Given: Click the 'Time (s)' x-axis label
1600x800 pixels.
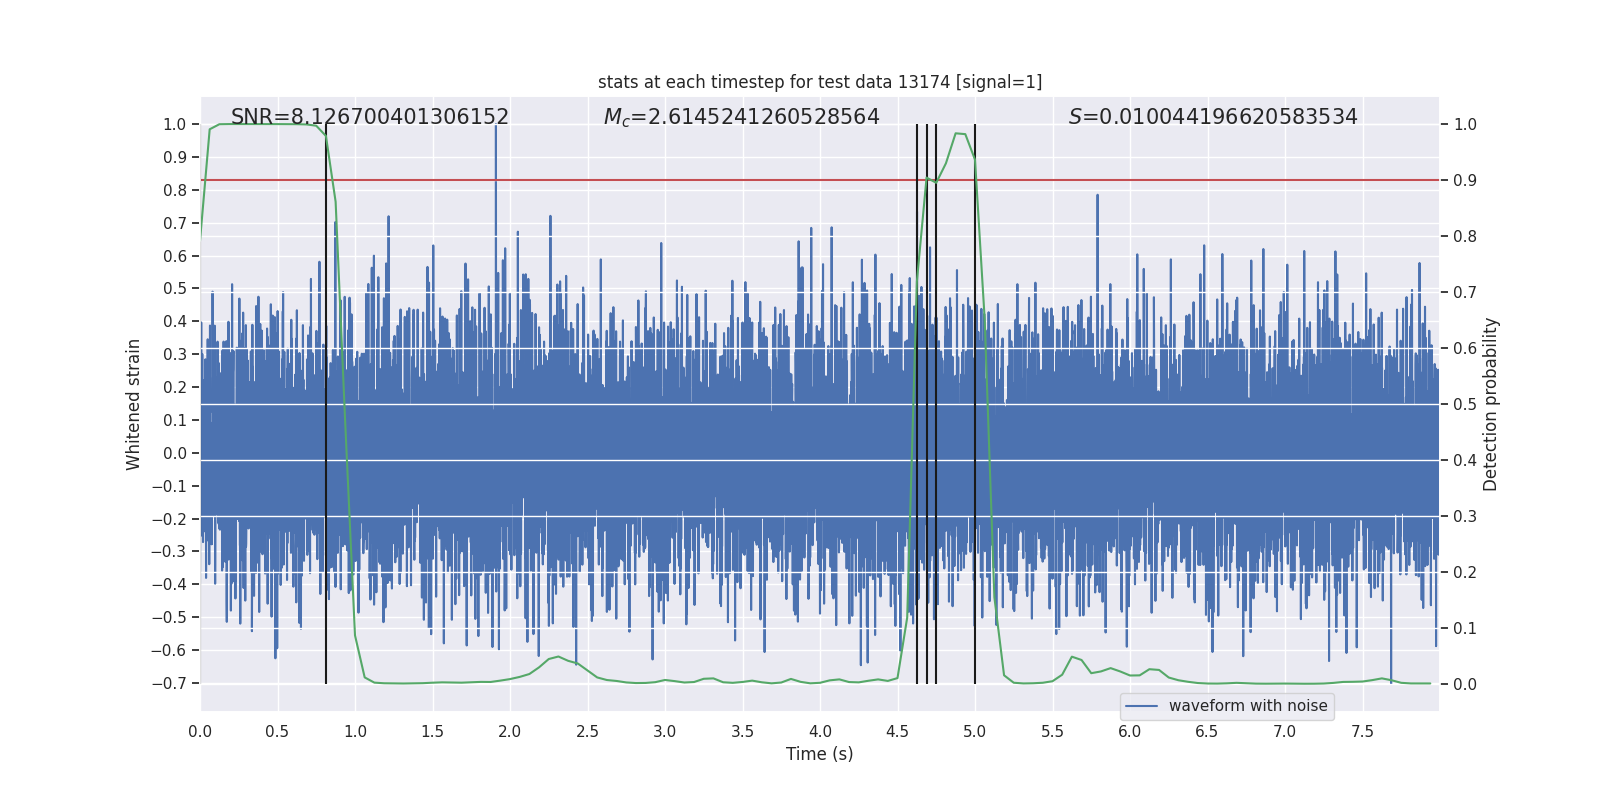Looking at the screenshot, I should [820, 754].
